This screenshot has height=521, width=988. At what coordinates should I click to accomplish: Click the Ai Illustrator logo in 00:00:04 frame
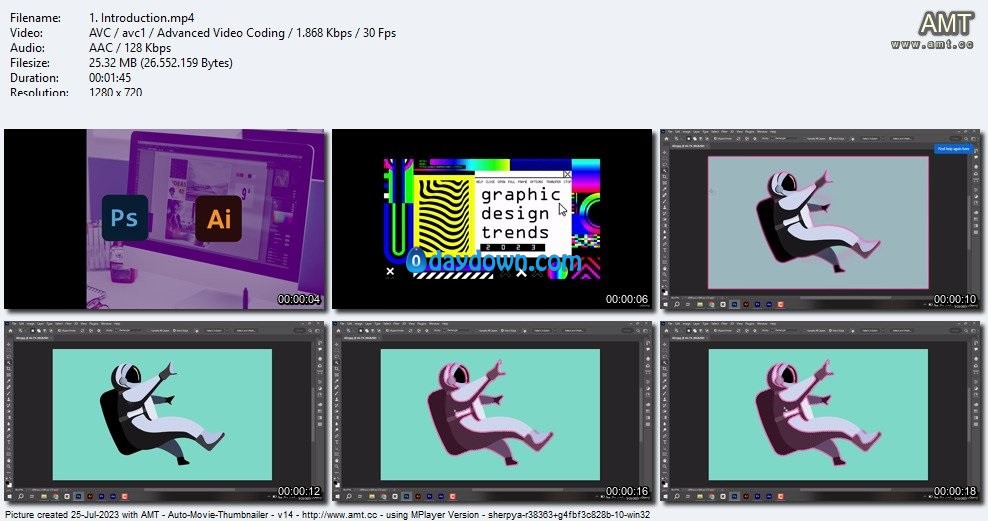pos(219,219)
